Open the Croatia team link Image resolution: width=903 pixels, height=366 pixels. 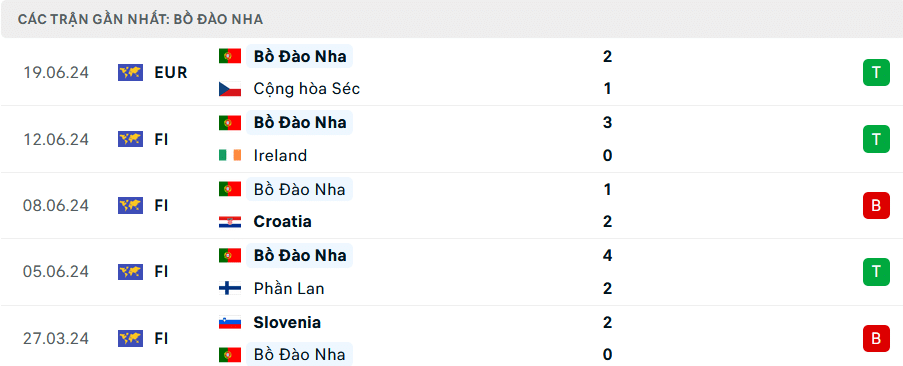(x=282, y=222)
